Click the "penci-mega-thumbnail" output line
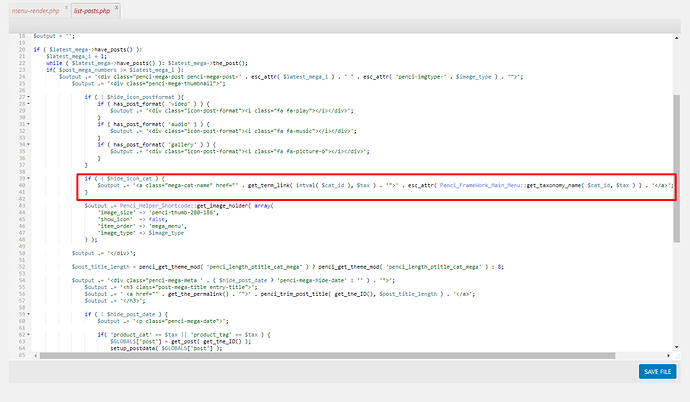This screenshot has width=690, height=402. point(149,84)
